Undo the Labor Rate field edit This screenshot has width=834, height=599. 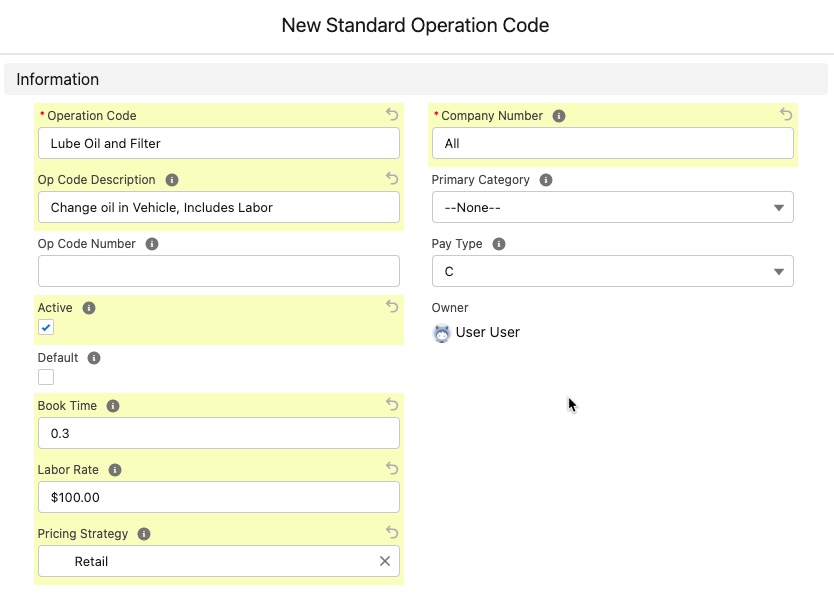[392, 468]
